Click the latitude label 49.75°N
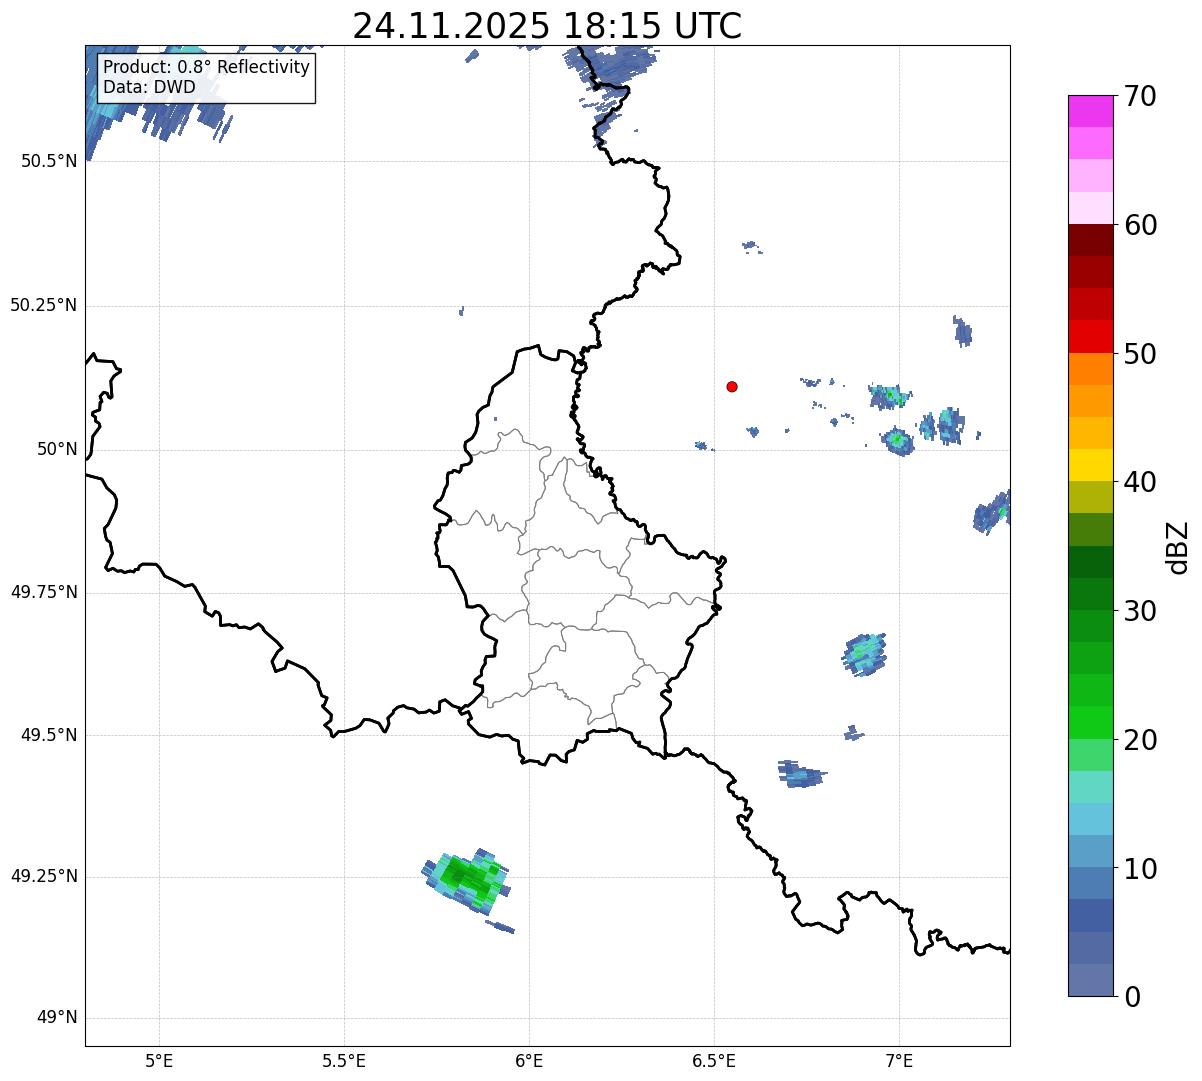The image size is (1202, 1081). point(44,592)
